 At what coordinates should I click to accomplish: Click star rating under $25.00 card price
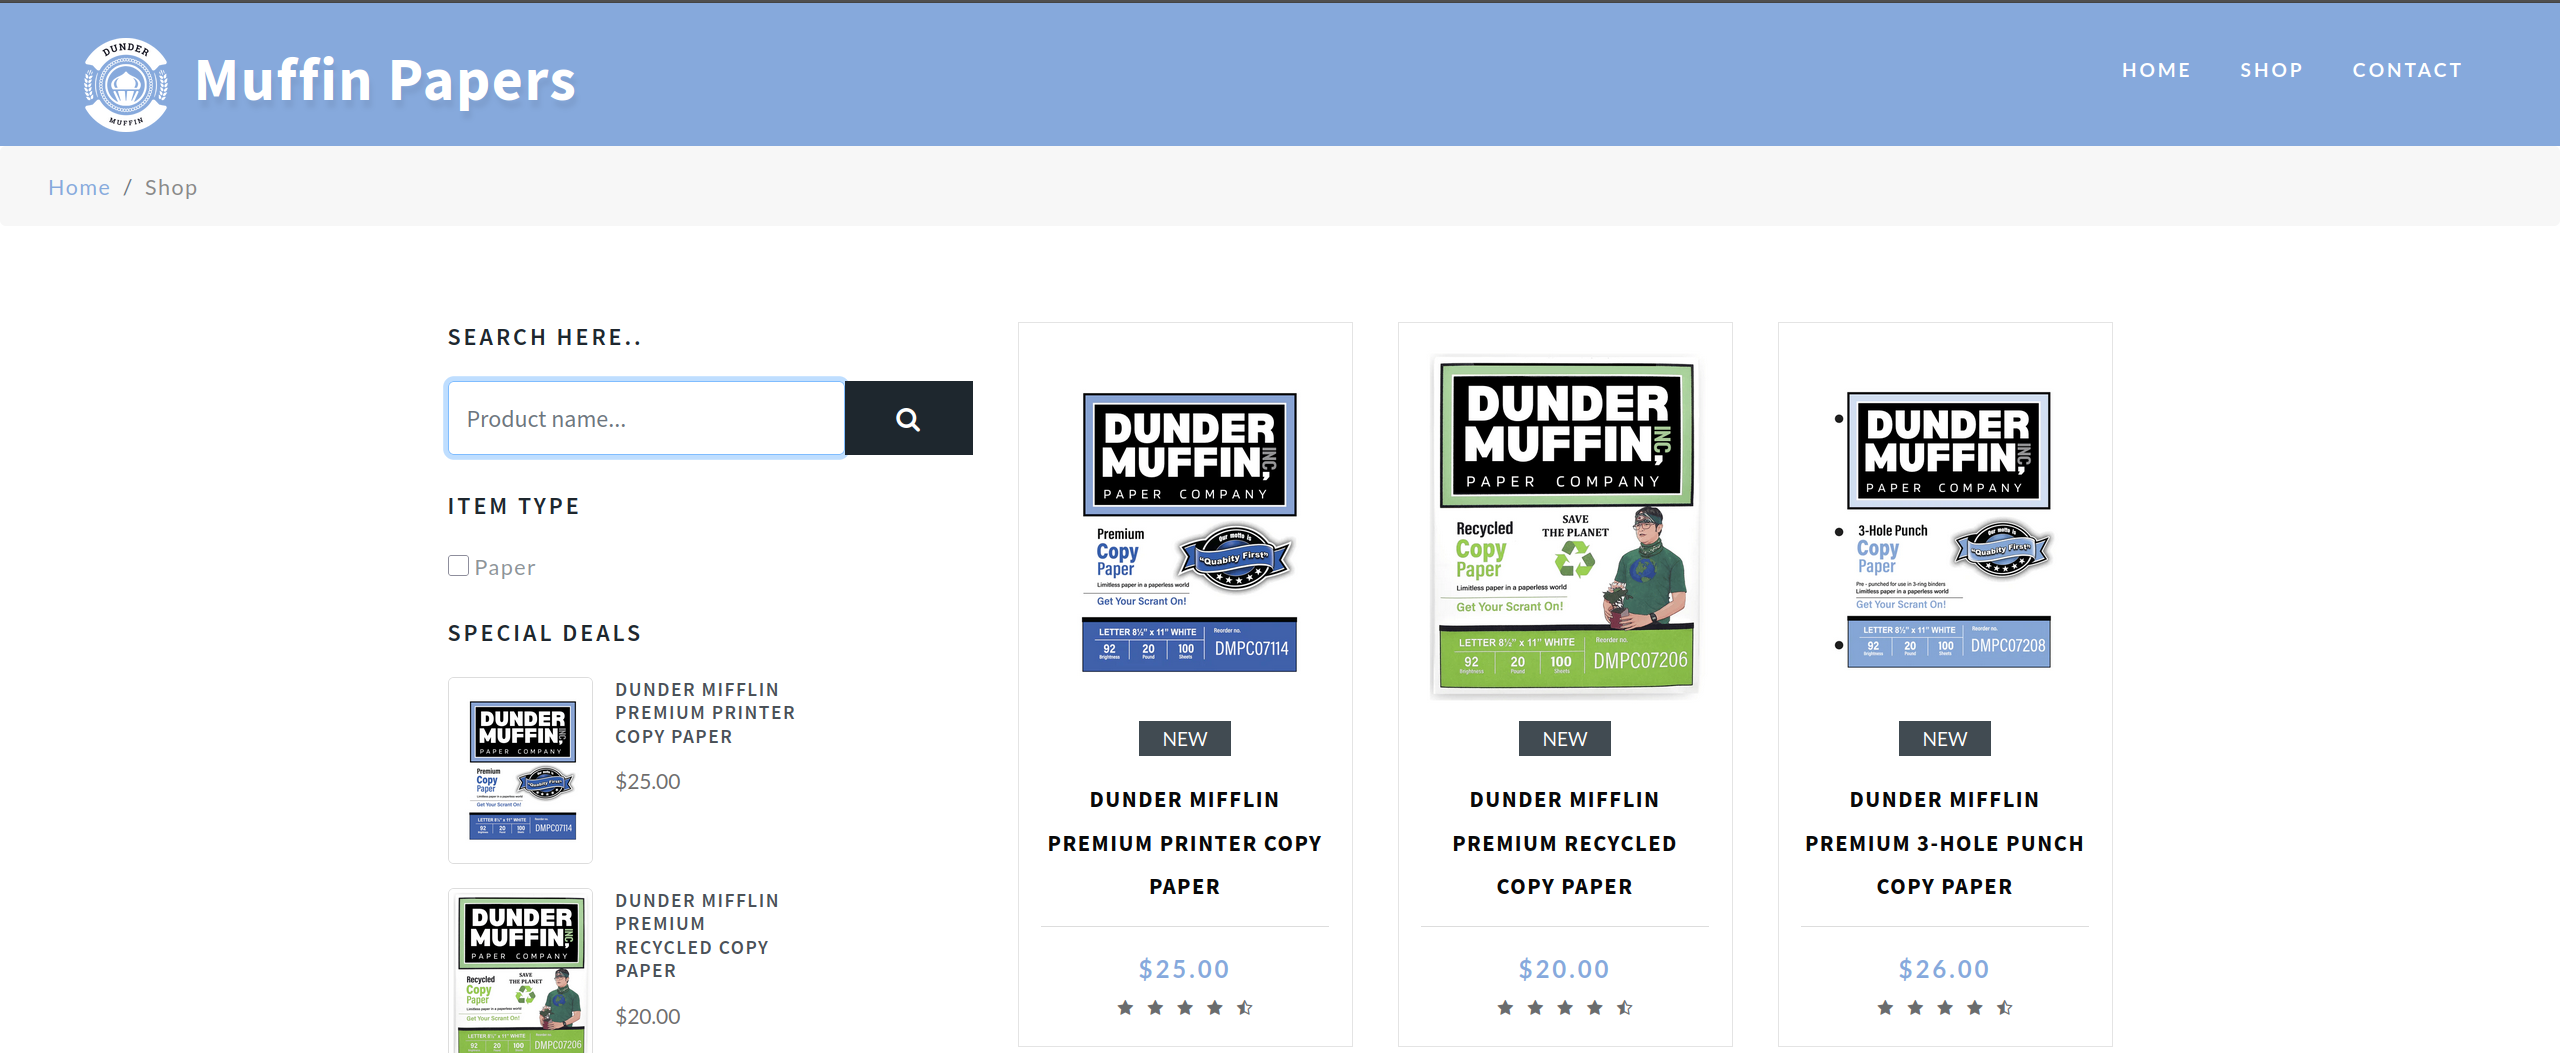(1185, 1008)
